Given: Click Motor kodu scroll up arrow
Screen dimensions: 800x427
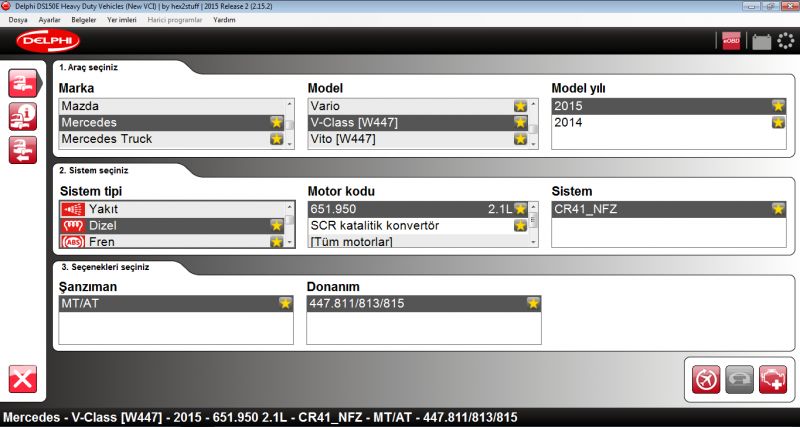Looking at the screenshot, I should [x=534, y=207].
